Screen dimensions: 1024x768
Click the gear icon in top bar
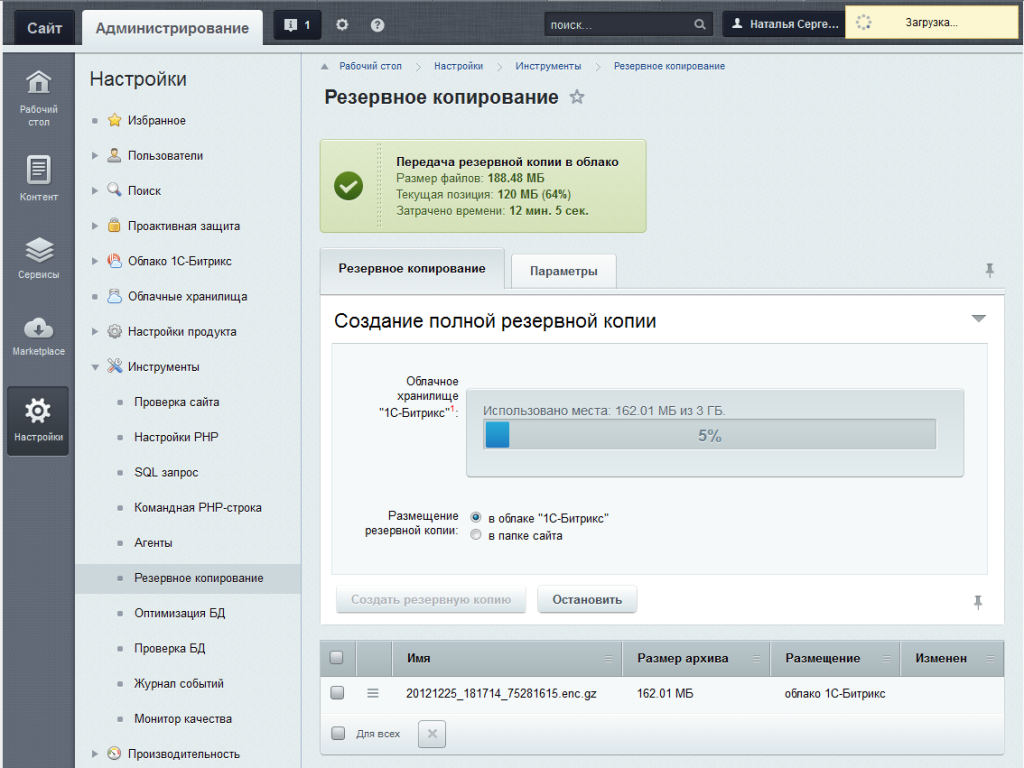tap(342, 25)
